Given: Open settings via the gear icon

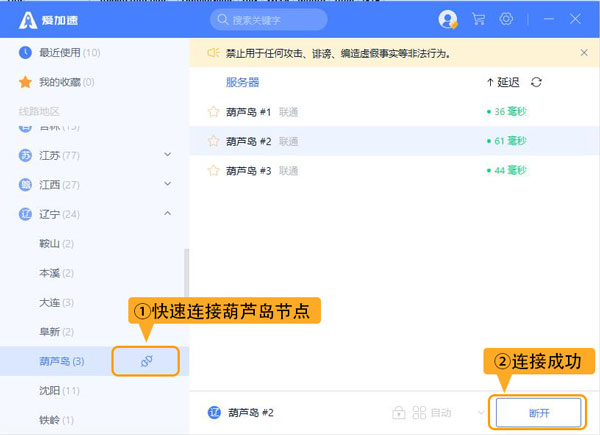Looking at the screenshot, I should (506, 19).
